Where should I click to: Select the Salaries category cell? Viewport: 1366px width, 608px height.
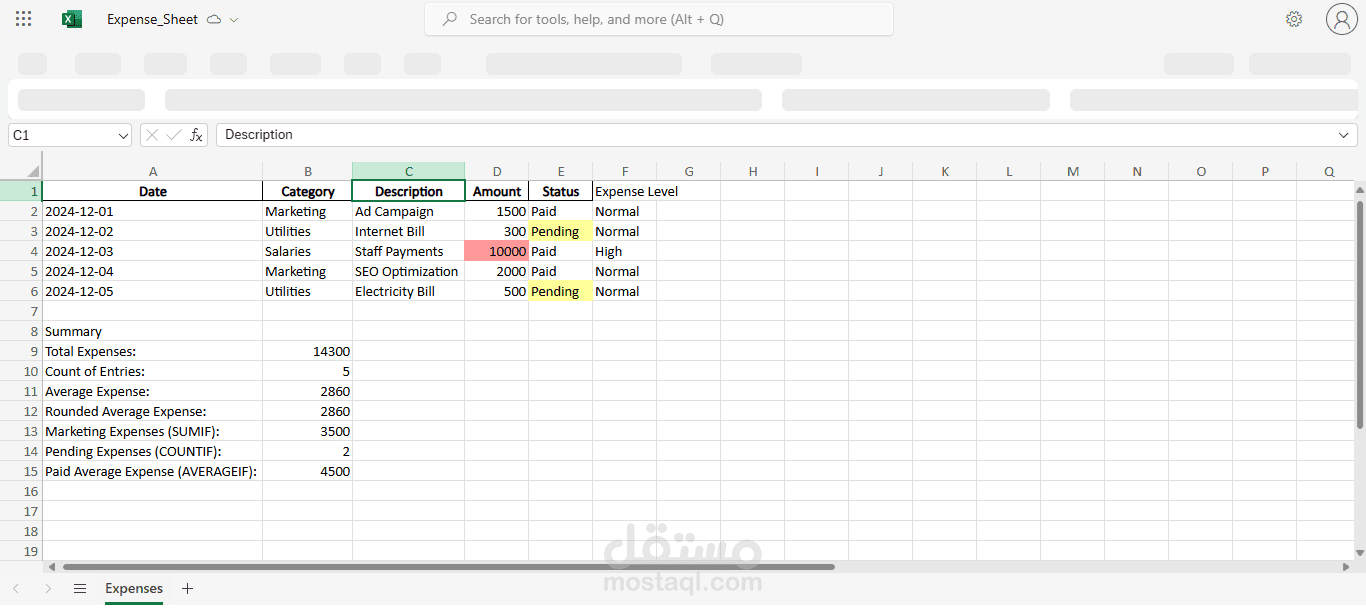pos(307,251)
